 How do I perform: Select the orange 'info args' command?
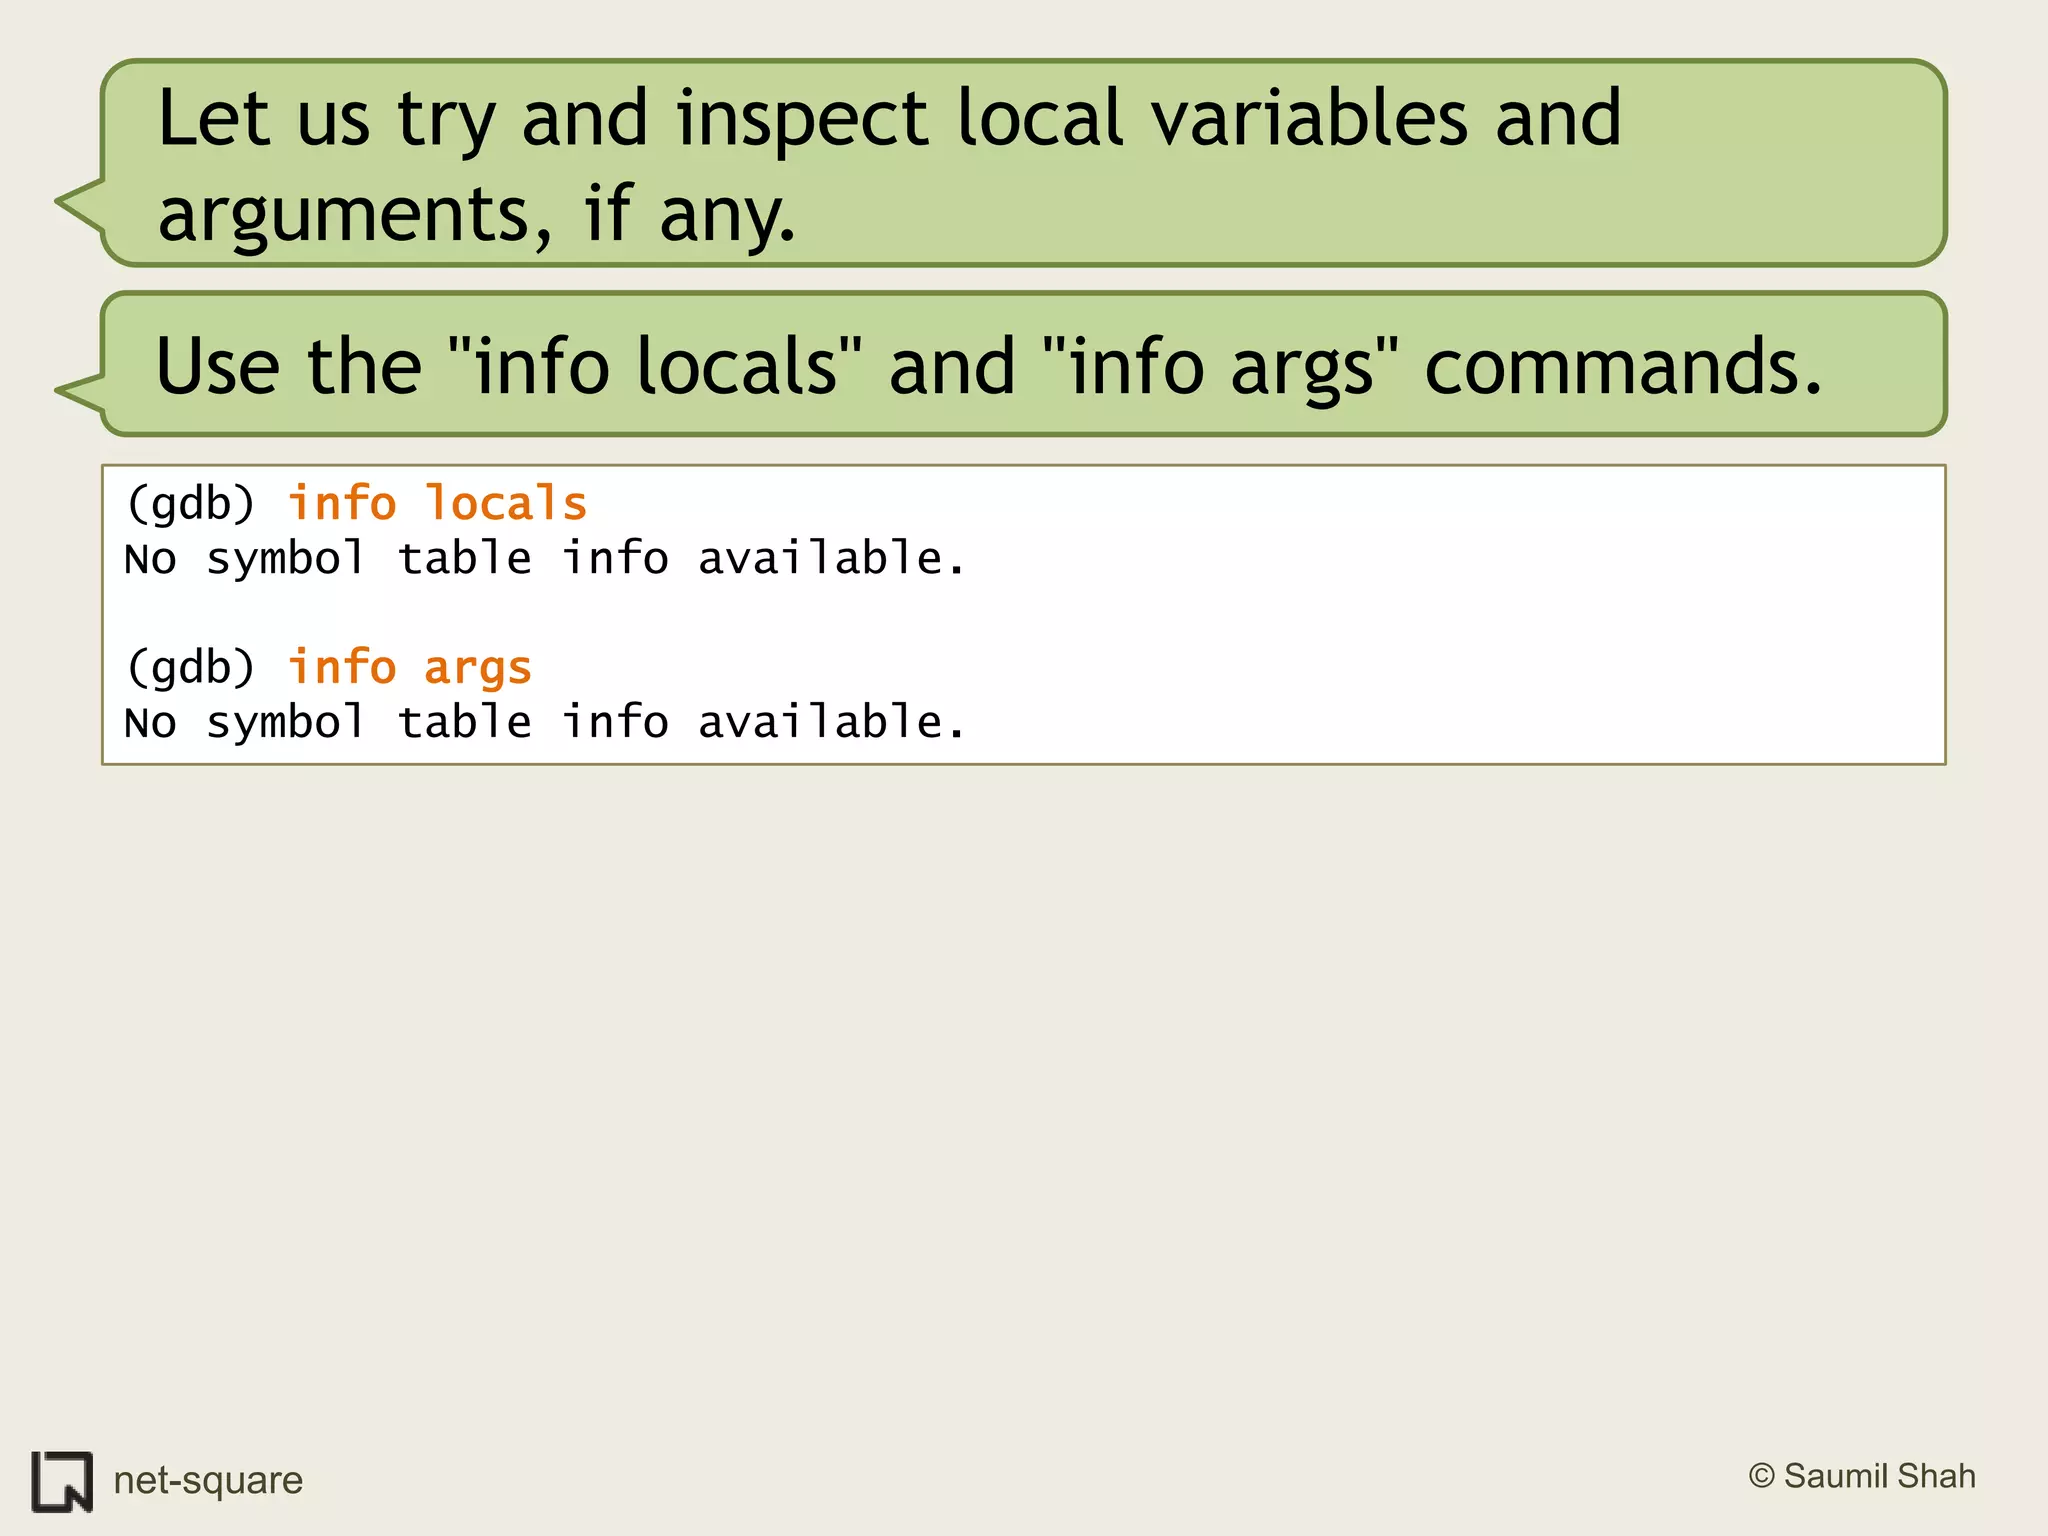pyautogui.click(x=409, y=667)
